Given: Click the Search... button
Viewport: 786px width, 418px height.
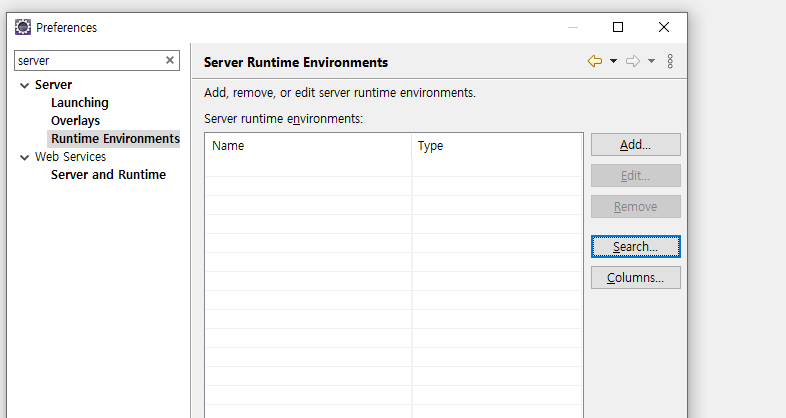Looking at the screenshot, I should [x=636, y=247].
